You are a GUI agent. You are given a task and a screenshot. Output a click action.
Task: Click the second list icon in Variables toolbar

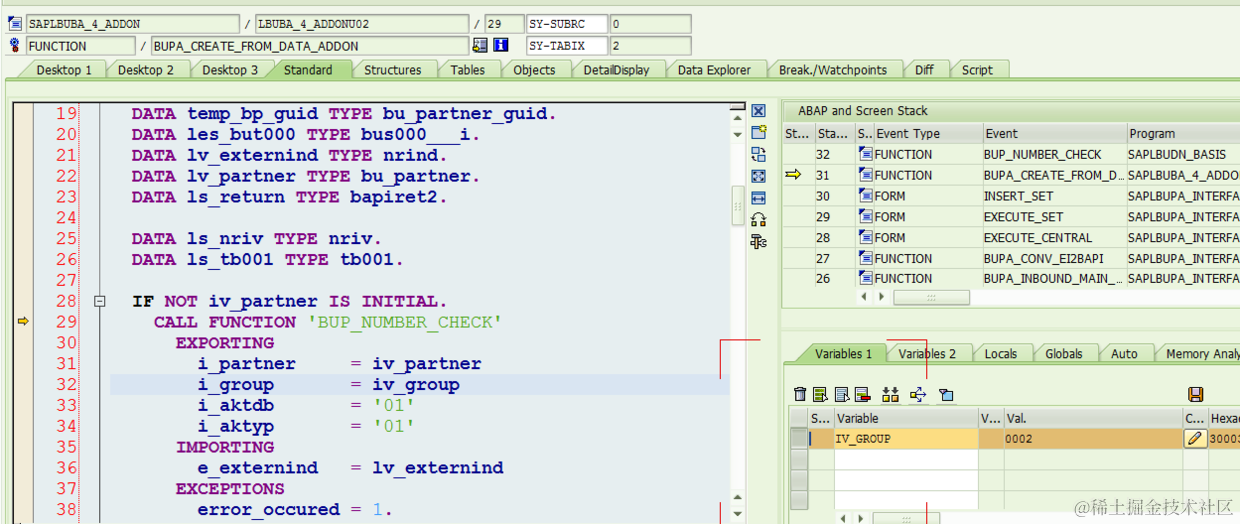pos(841,394)
